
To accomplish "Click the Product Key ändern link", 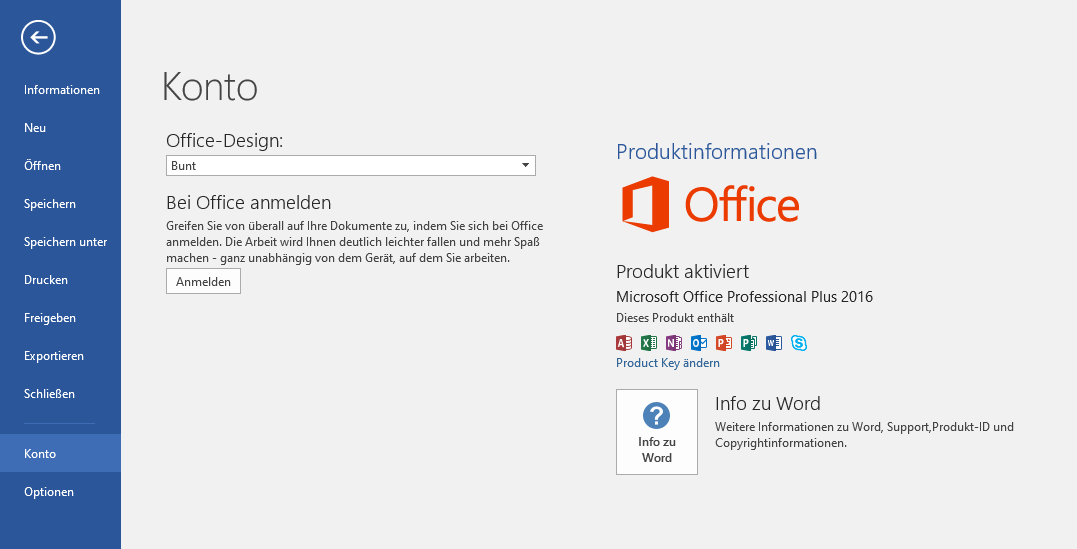I will coord(668,363).
